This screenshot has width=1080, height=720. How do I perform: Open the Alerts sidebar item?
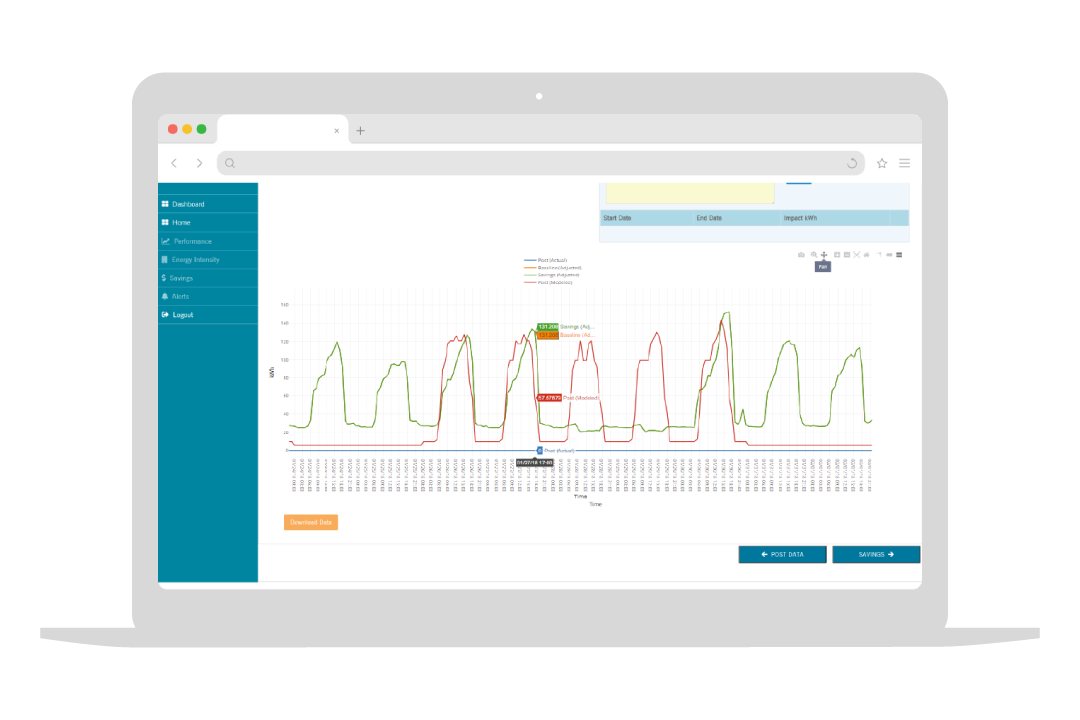click(x=180, y=296)
